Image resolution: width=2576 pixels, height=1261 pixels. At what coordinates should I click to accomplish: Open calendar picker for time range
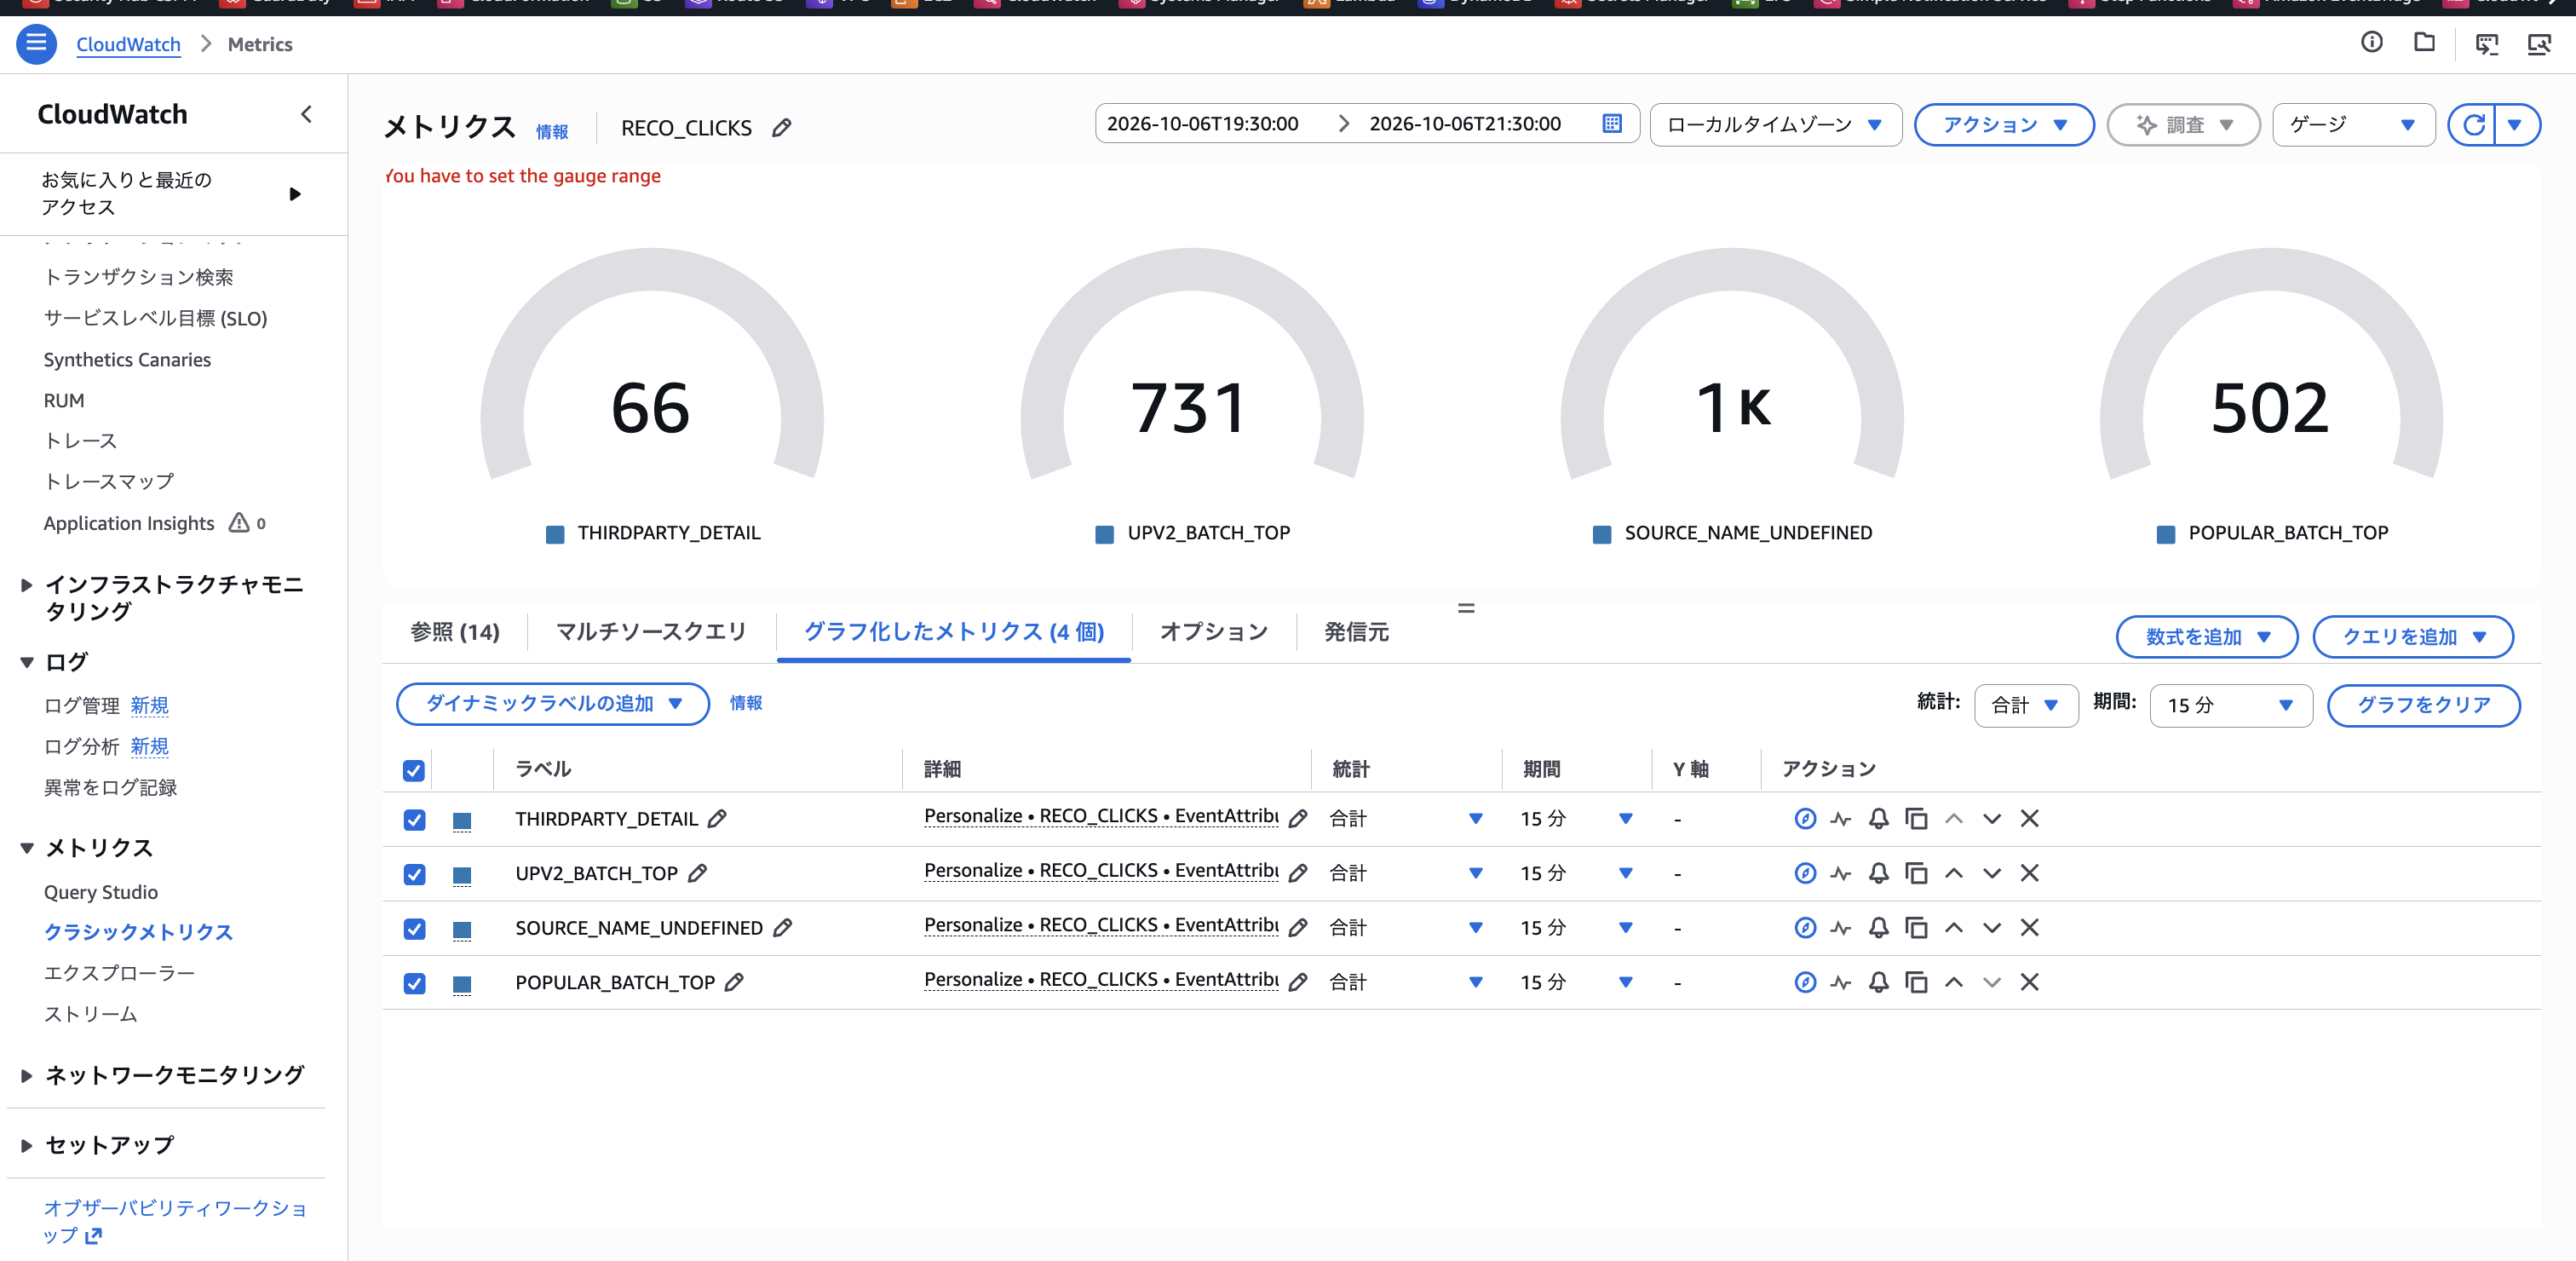[x=1612, y=124]
